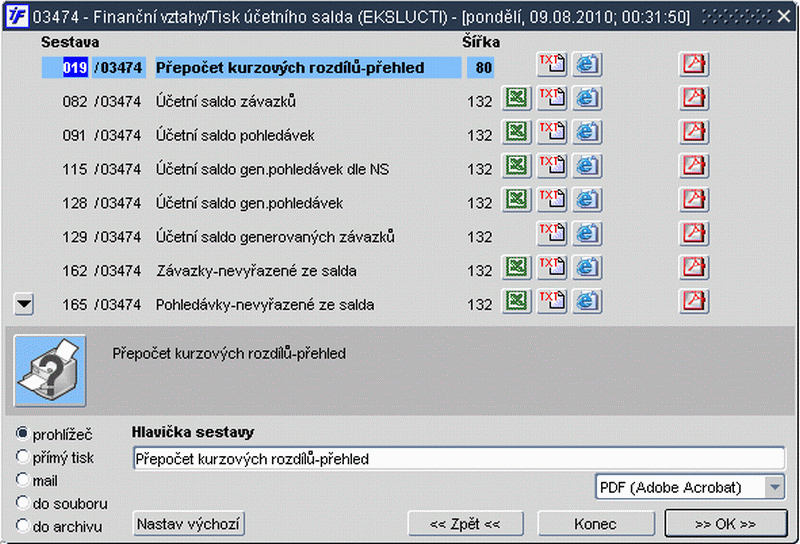Export Účetní saldo pohledávek to Excel
800x544 pixels.
(517, 132)
